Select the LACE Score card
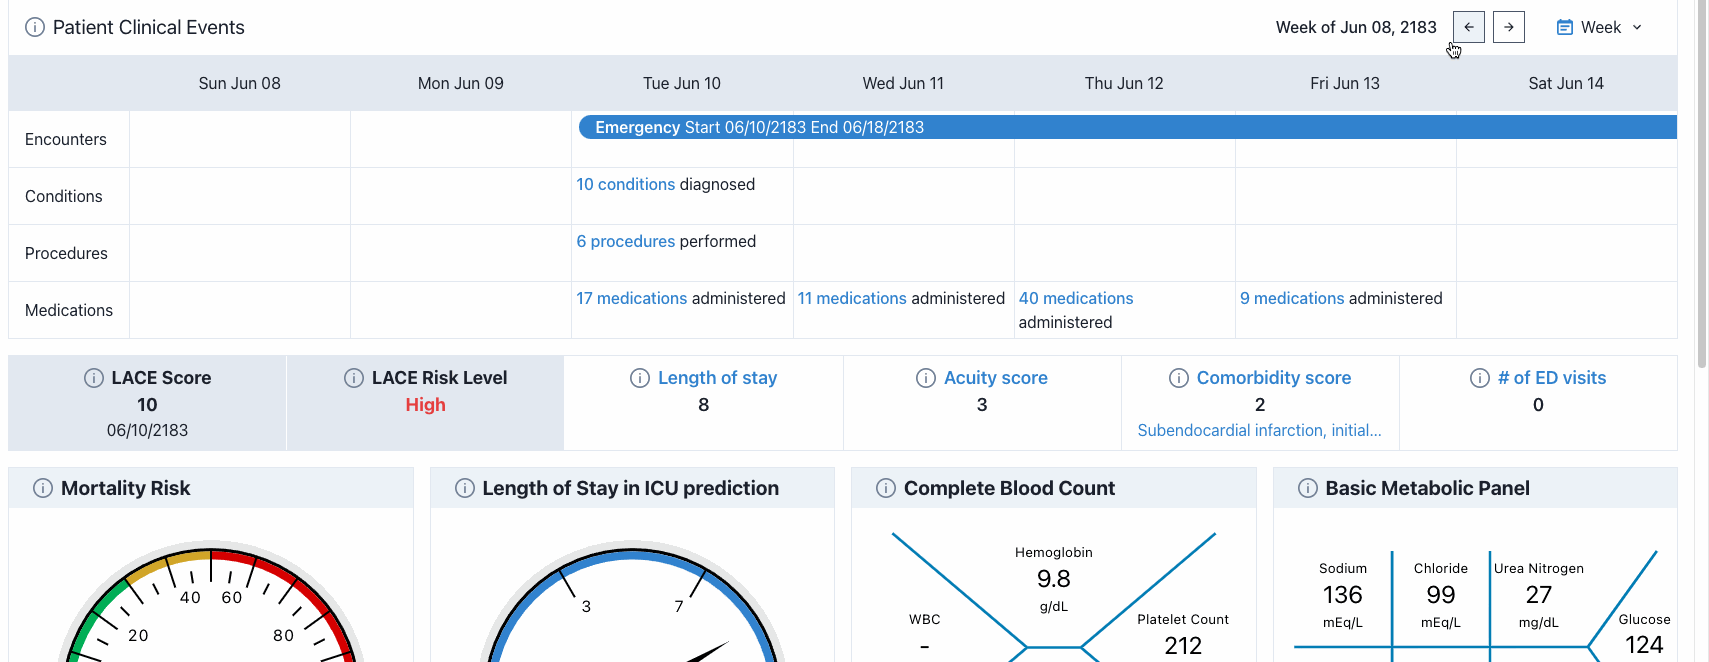Image resolution: width=1709 pixels, height=662 pixels. [x=147, y=403]
